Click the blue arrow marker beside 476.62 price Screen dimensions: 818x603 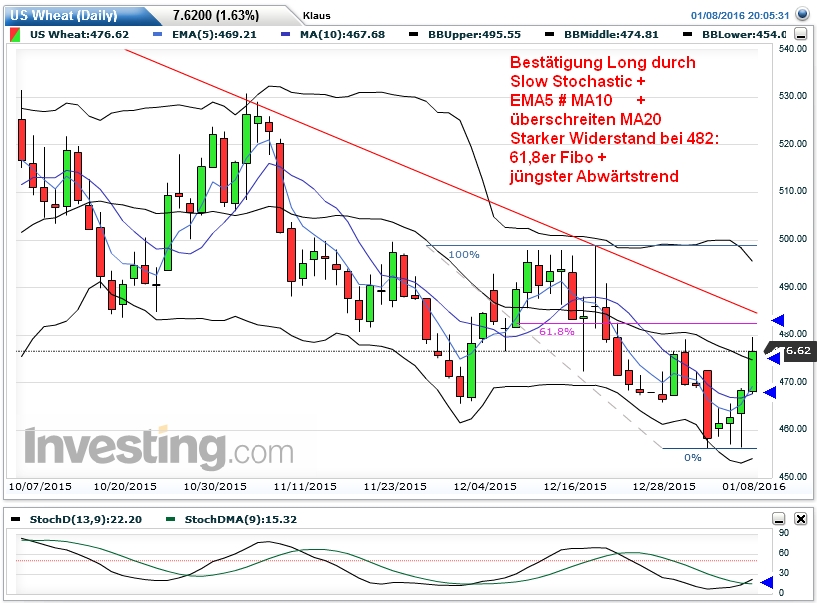[x=773, y=358]
